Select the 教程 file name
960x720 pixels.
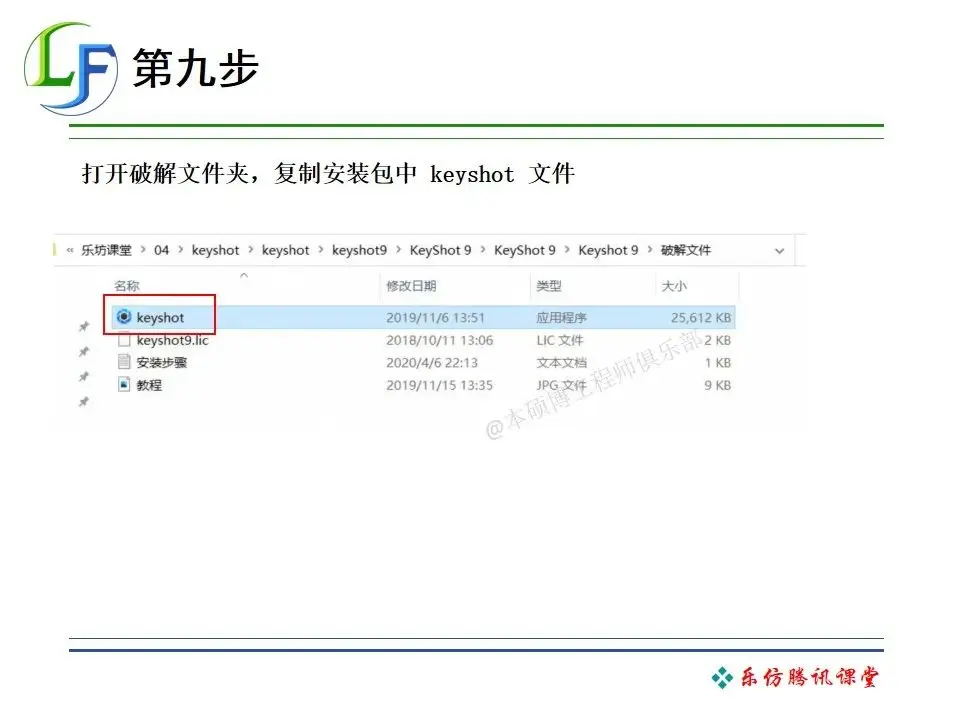click(149, 385)
